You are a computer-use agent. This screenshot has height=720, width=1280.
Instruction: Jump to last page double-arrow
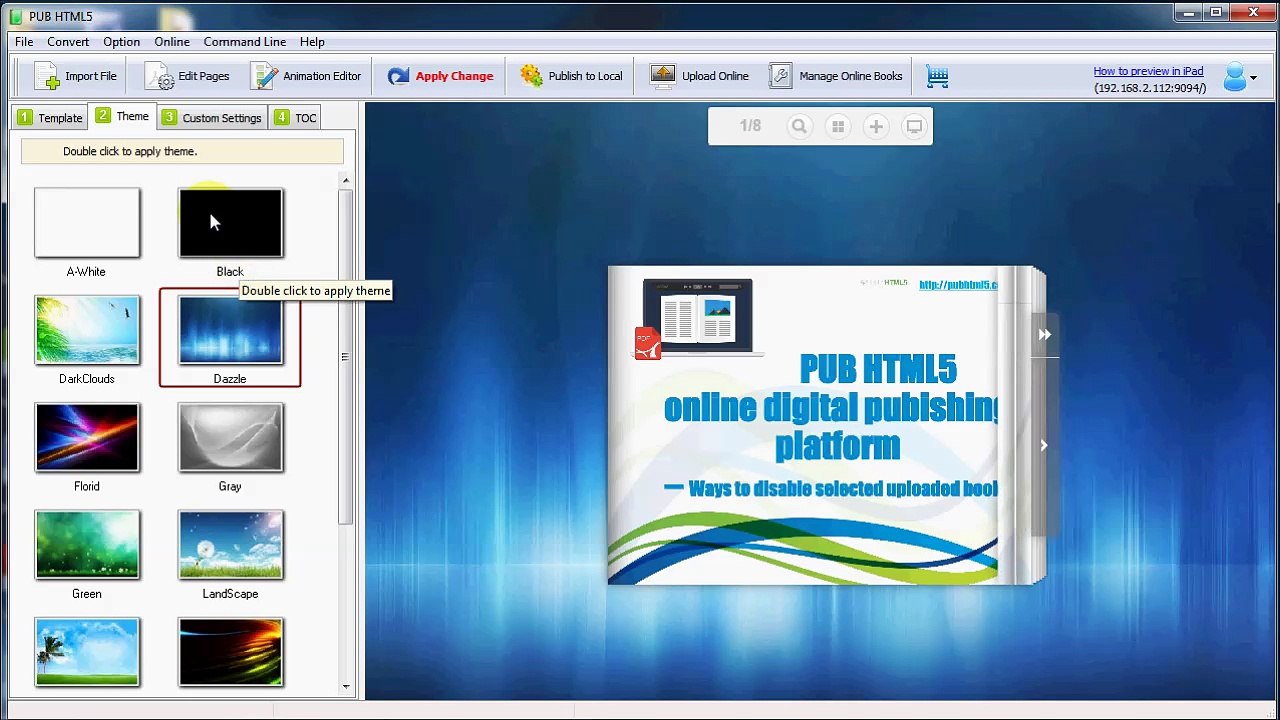pyautogui.click(x=1044, y=335)
